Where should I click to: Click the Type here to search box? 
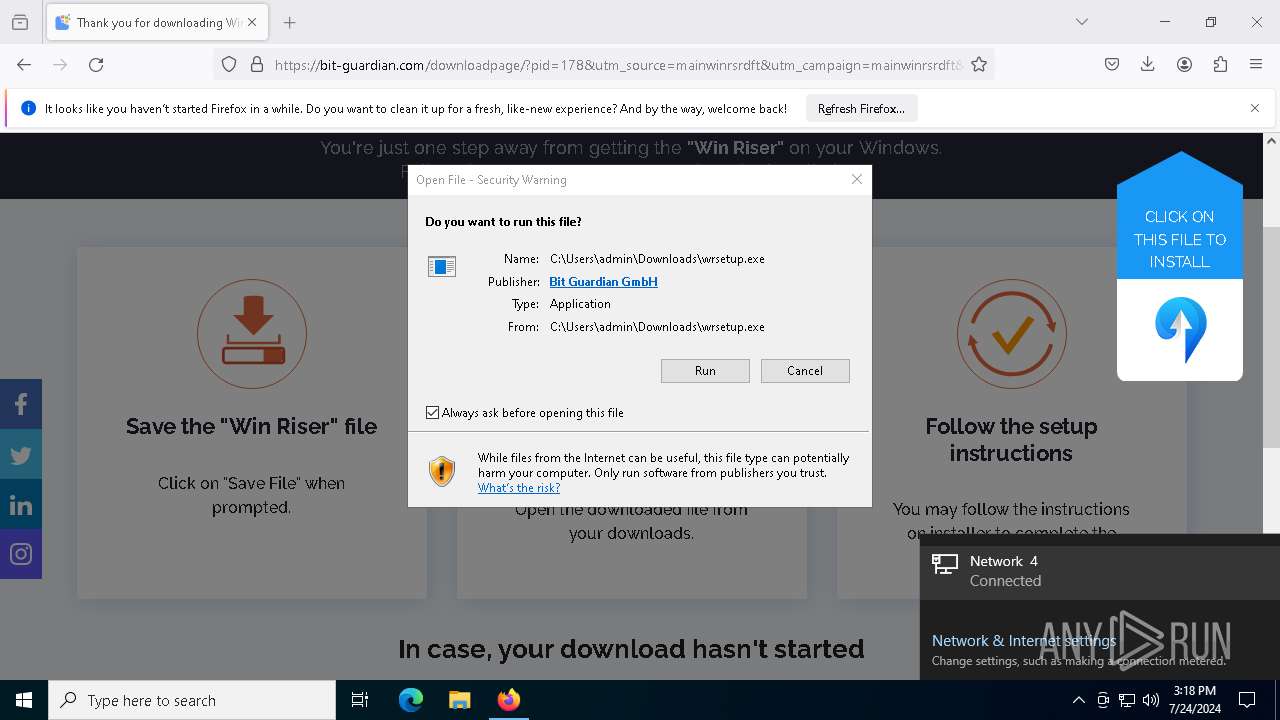pos(192,700)
